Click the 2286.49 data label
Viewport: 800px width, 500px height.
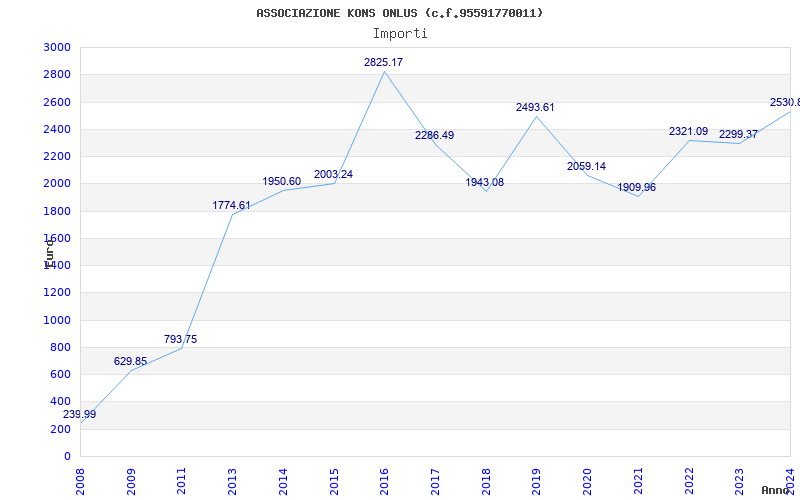click(x=434, y=135)
